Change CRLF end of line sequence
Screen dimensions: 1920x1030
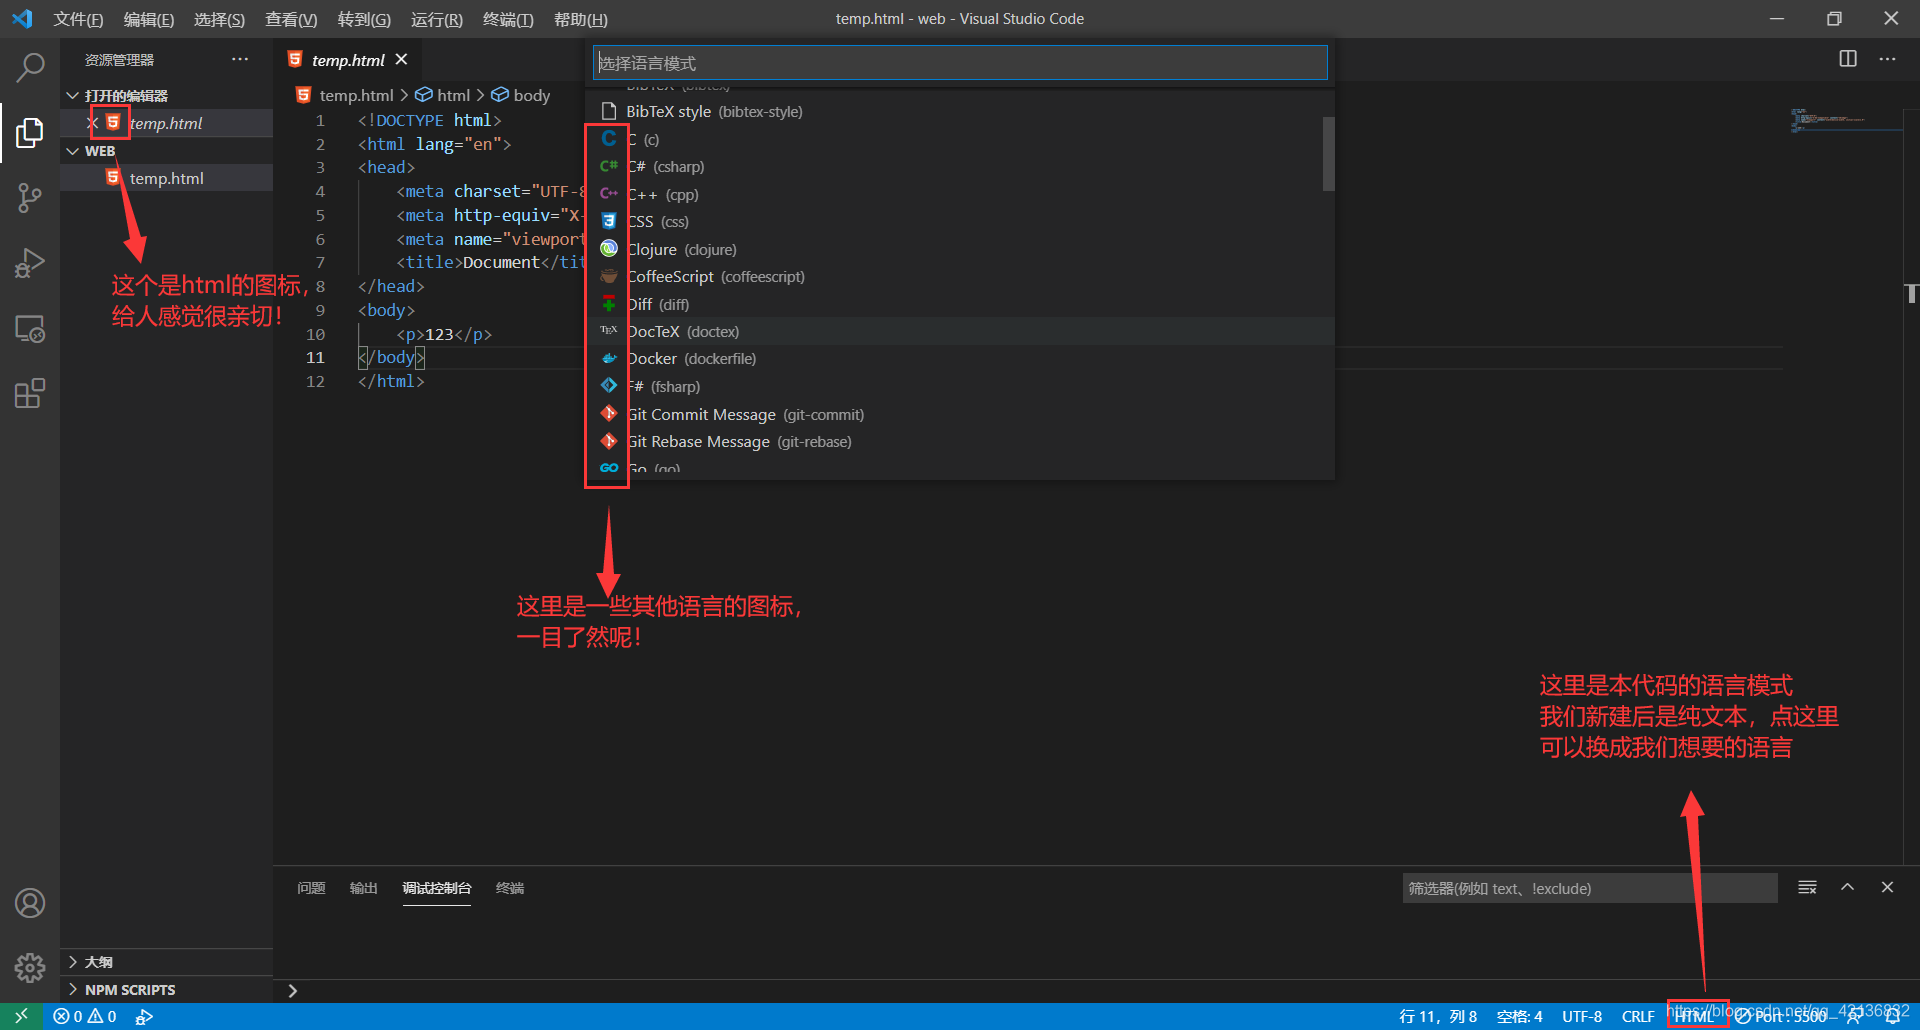pos(1638,1016)
